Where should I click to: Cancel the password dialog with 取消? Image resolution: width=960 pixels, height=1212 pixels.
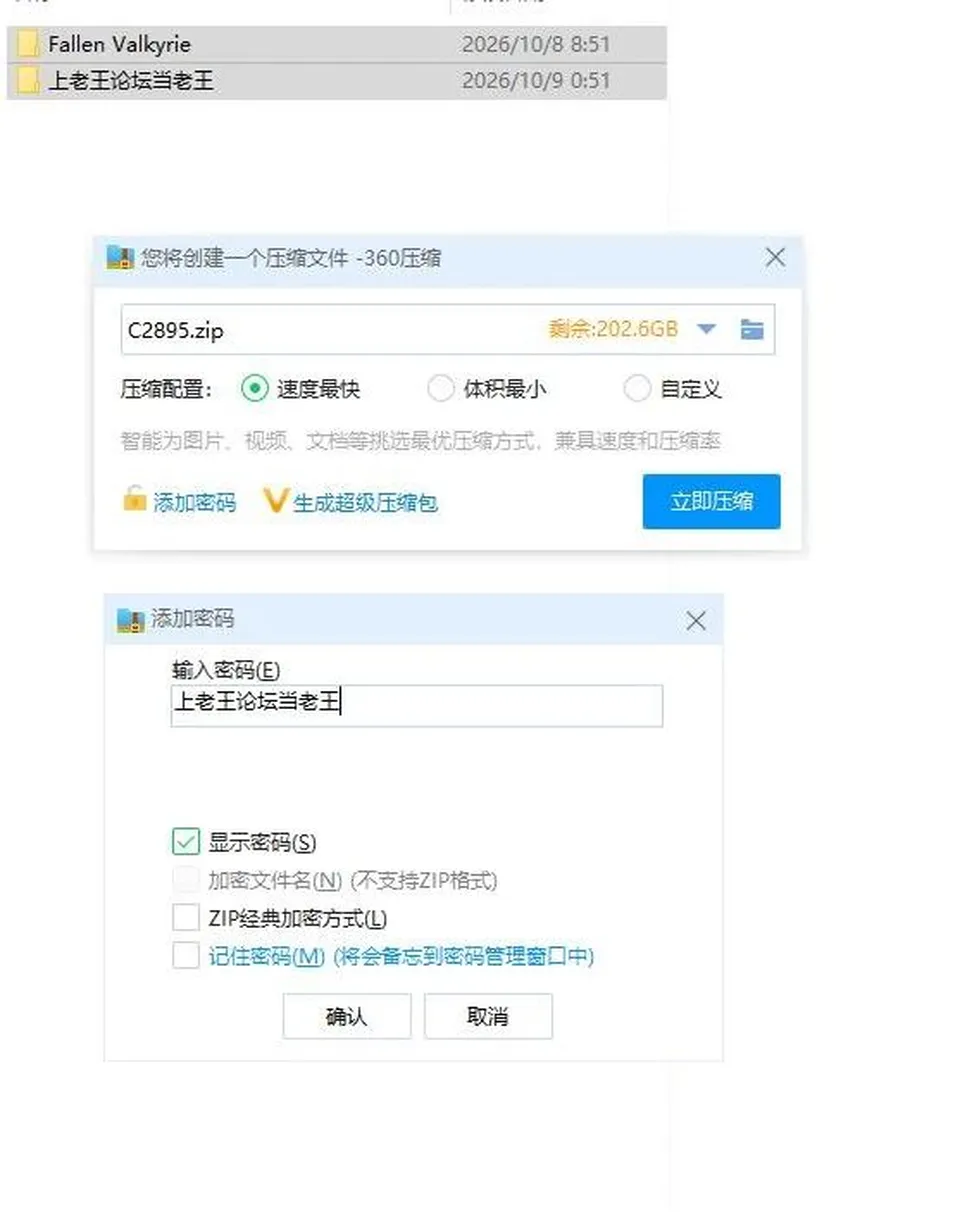tap(488, 1016)
